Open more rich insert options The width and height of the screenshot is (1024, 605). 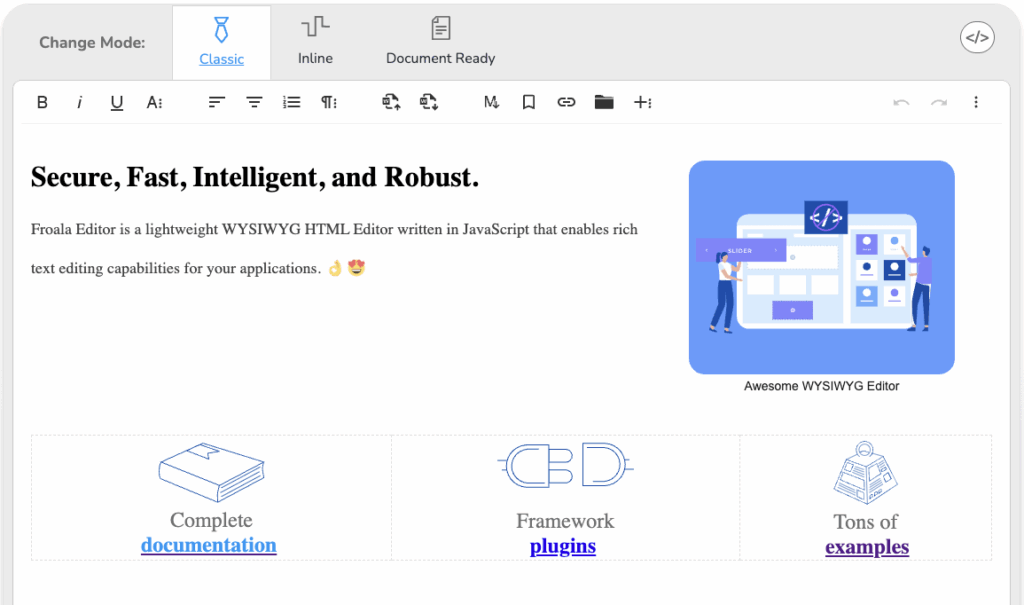643,102
